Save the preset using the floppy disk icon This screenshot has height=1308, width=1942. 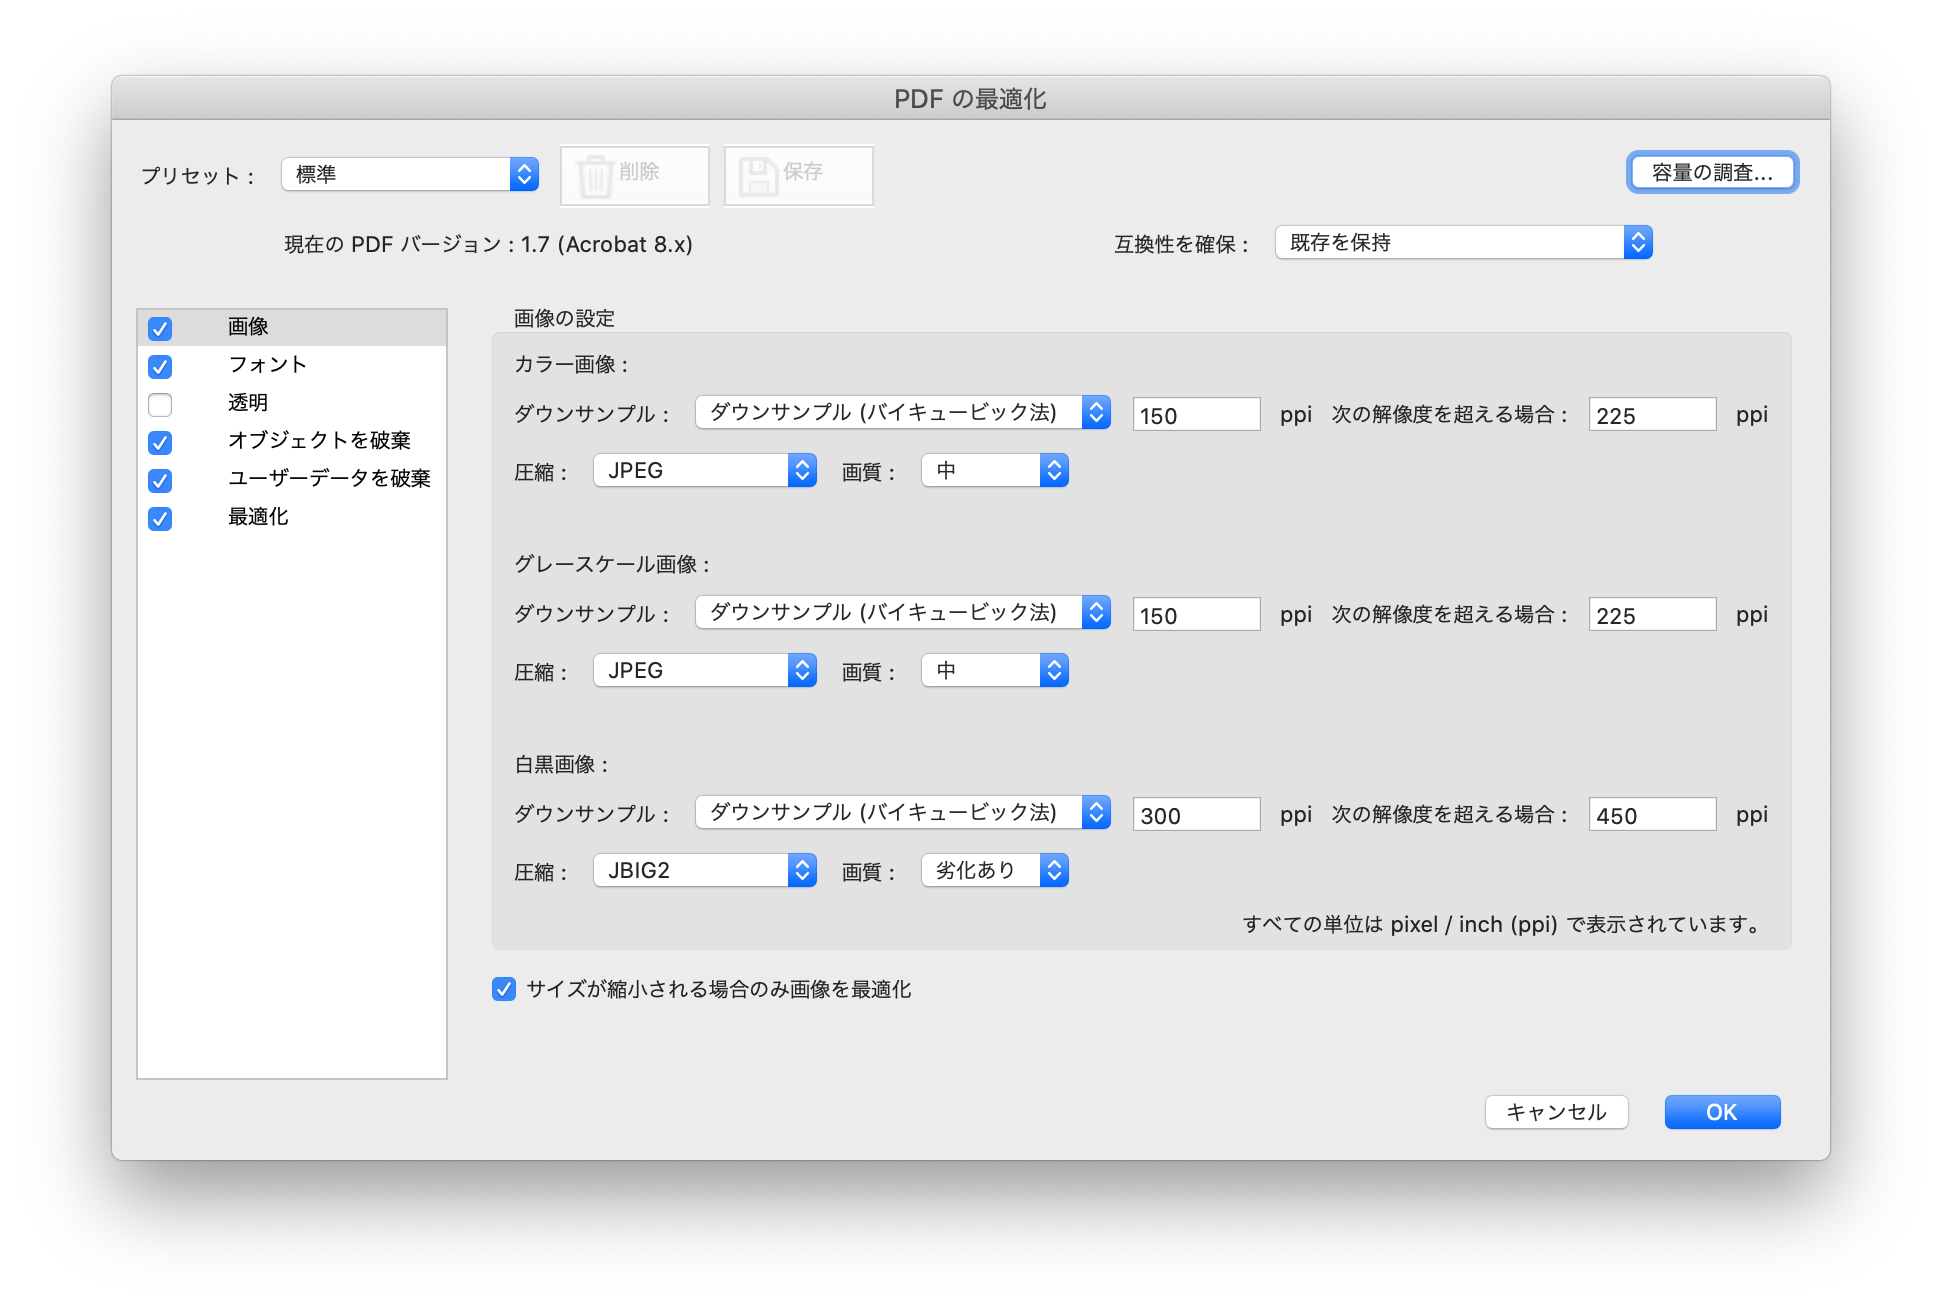tap(798, 175)
